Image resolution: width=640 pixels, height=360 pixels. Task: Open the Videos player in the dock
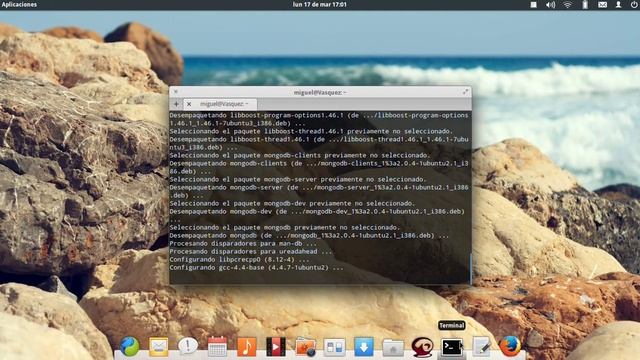[276, 347]
